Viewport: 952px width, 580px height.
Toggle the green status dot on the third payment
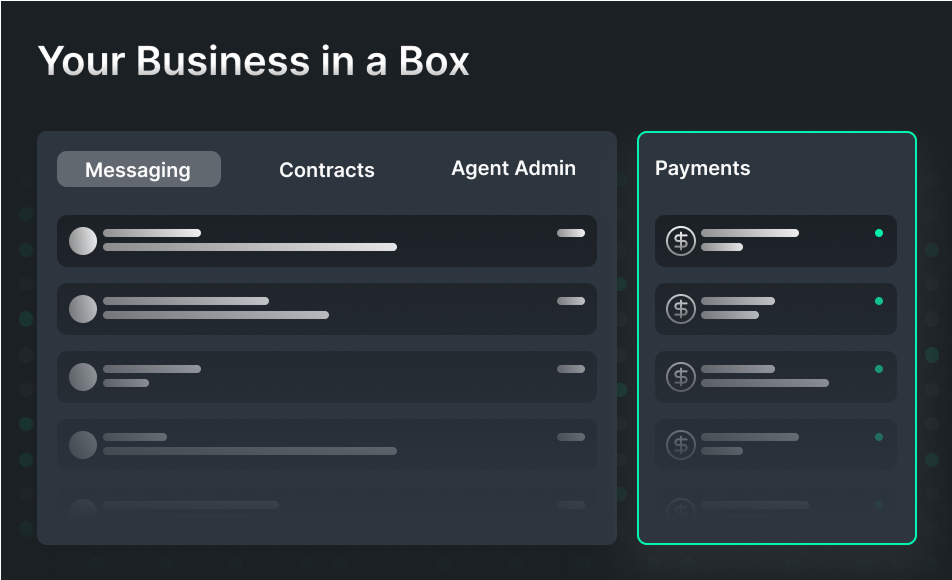tap(879, 368)
